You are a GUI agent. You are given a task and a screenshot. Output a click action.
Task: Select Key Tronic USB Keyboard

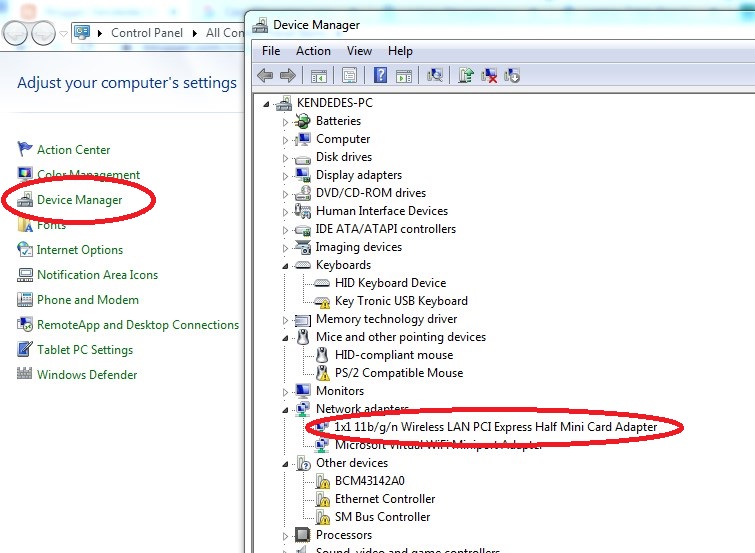pyautogui.click(x=401, y=301)
